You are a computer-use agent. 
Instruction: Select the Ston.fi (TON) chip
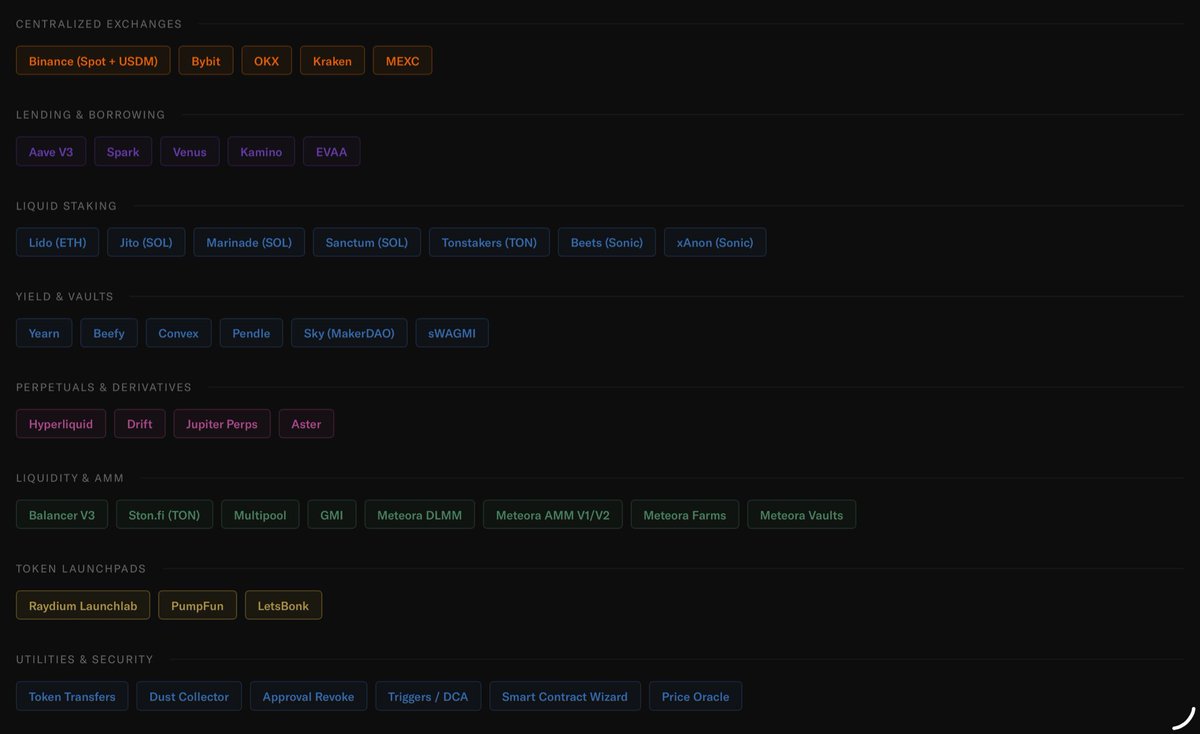click(164, 515)
